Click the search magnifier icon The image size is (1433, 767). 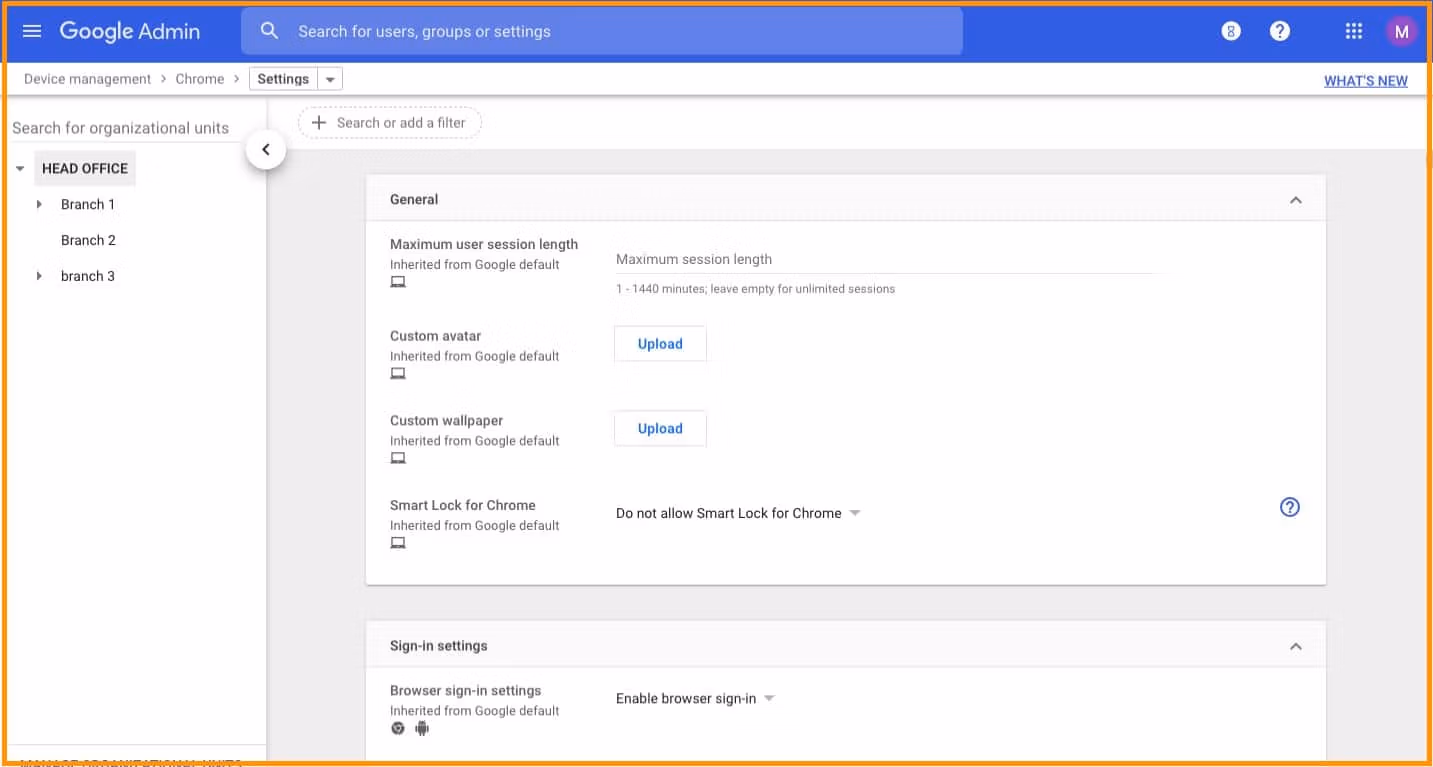pos(269,31)
